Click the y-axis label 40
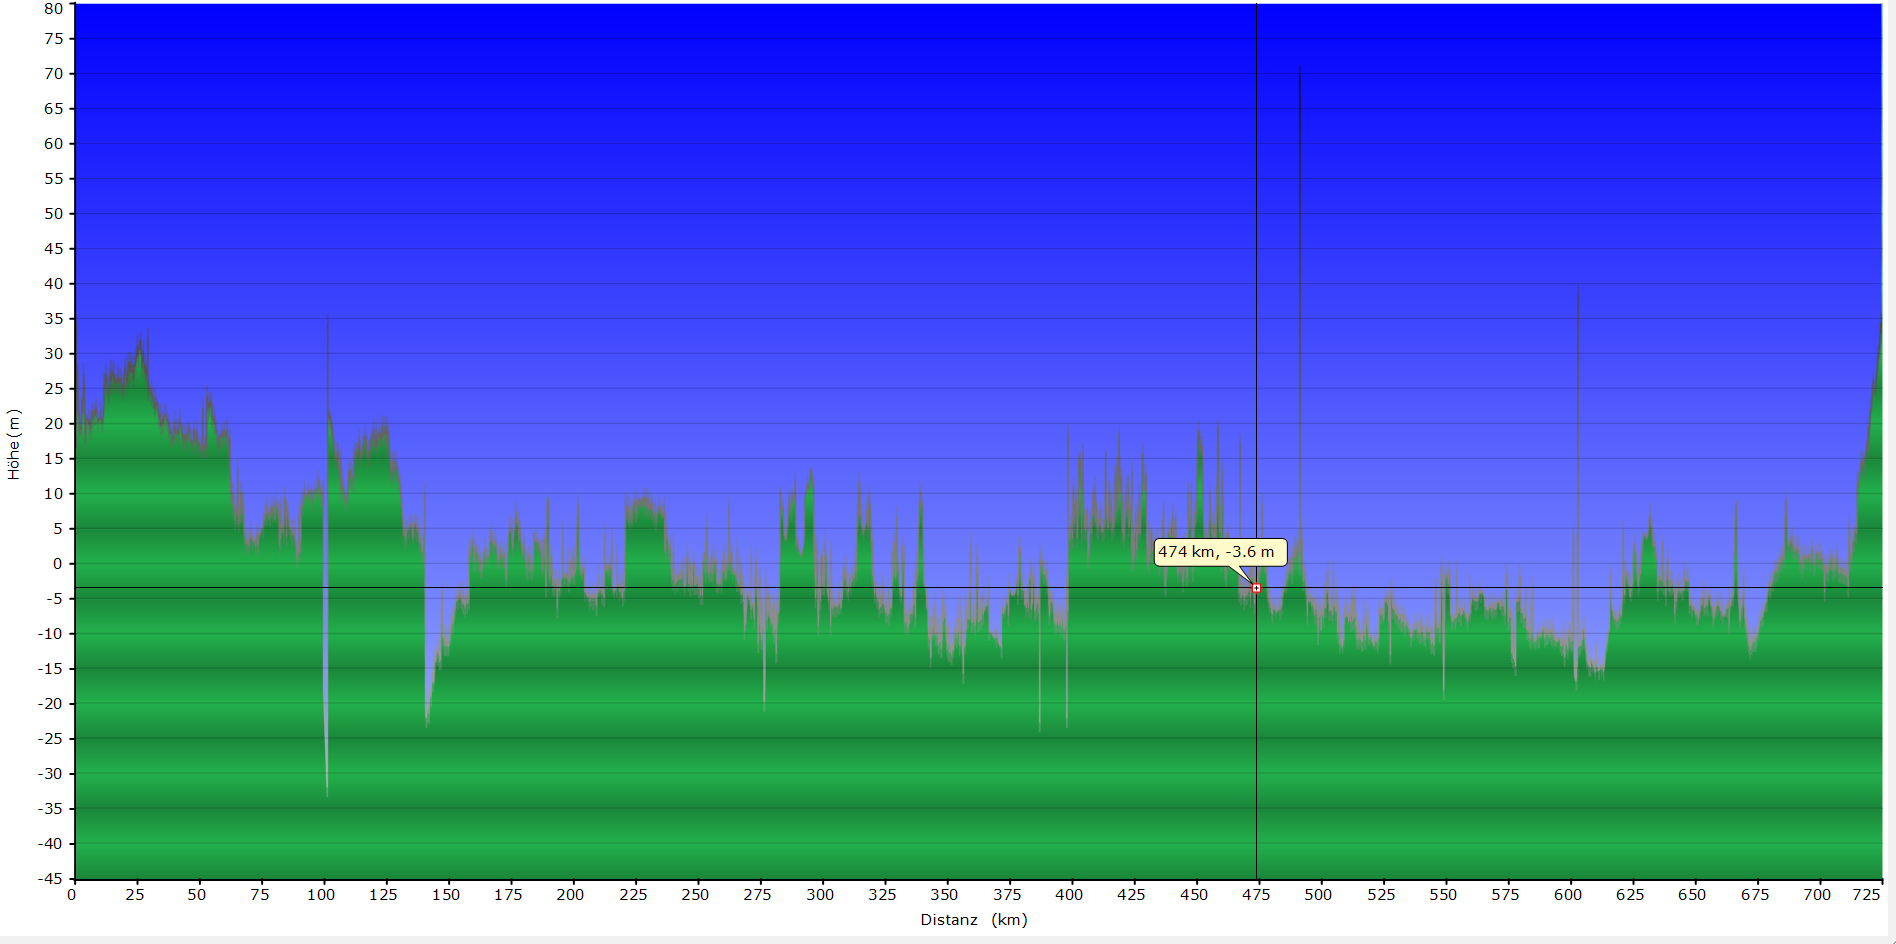Viewport: 1896px width, 944px height. click(53, 284)
